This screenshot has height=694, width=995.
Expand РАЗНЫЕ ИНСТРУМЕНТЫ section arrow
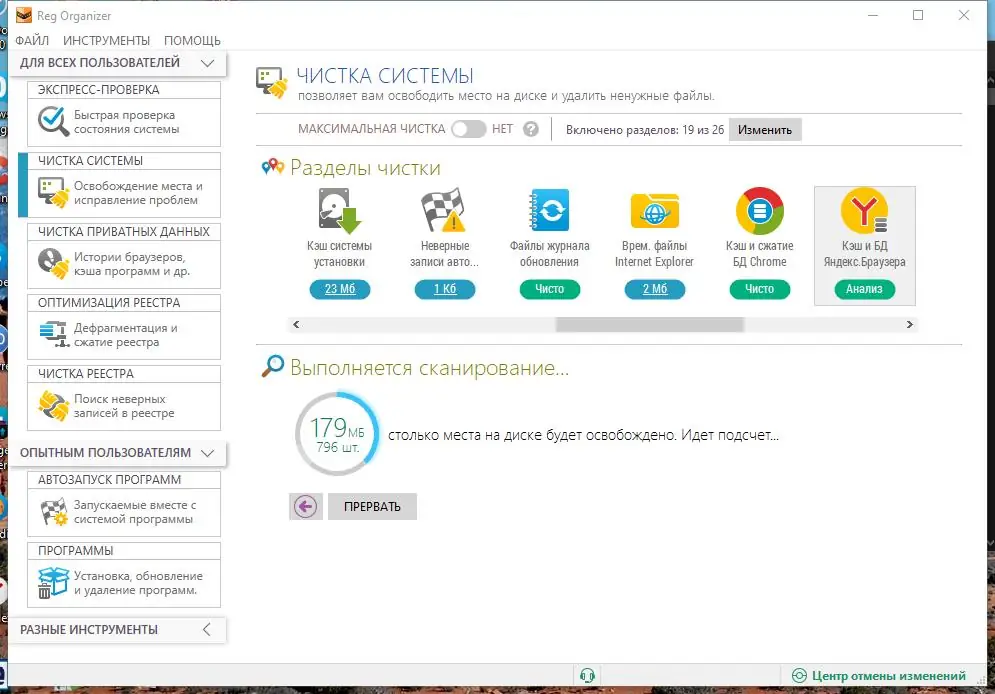point(206,629)
